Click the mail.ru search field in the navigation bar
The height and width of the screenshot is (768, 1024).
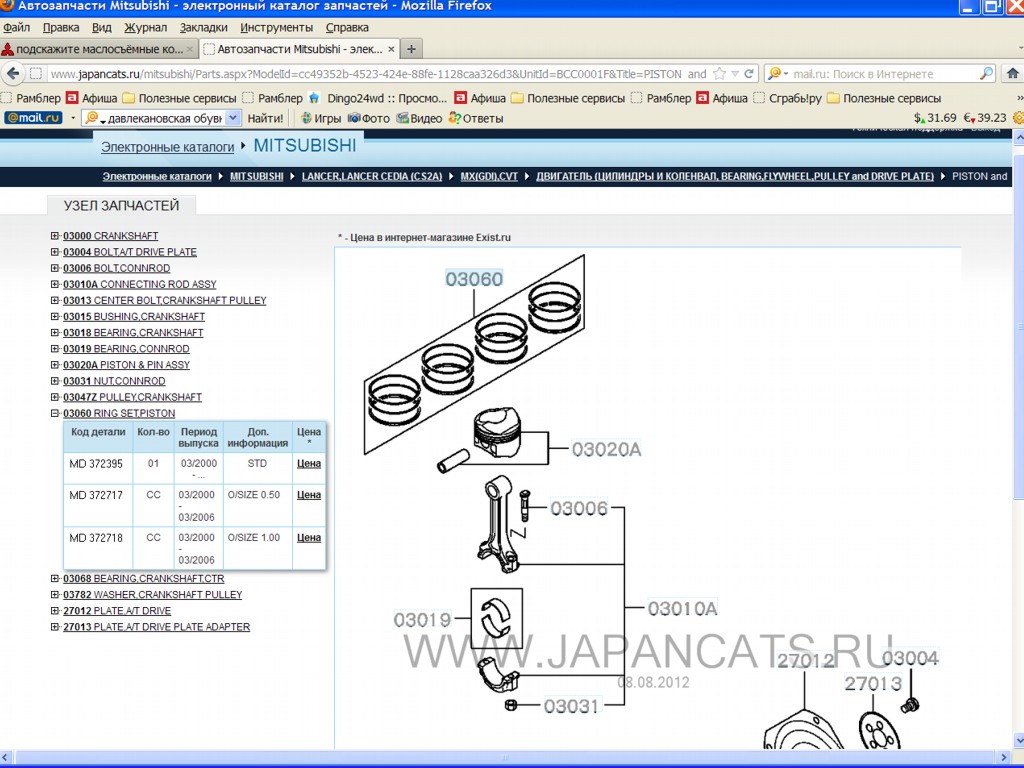tap(884, 74)
